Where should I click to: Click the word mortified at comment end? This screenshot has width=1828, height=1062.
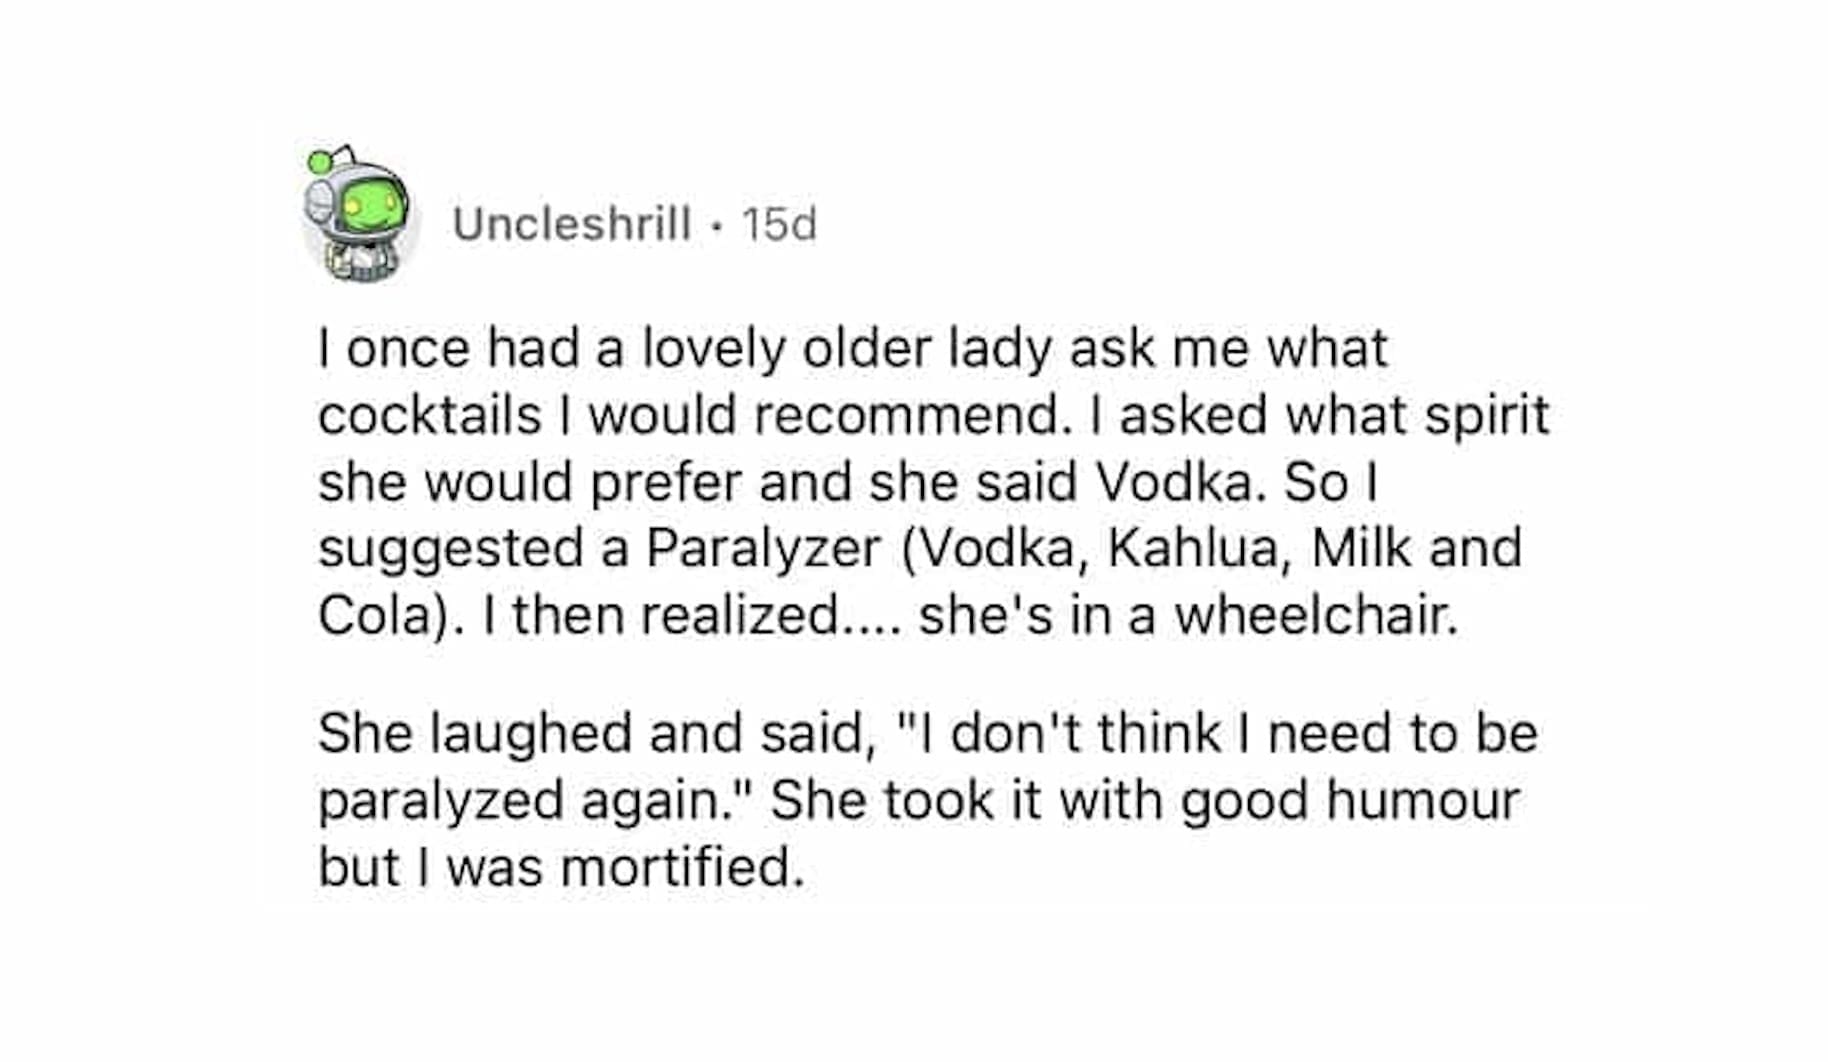(x=682, y=866)
